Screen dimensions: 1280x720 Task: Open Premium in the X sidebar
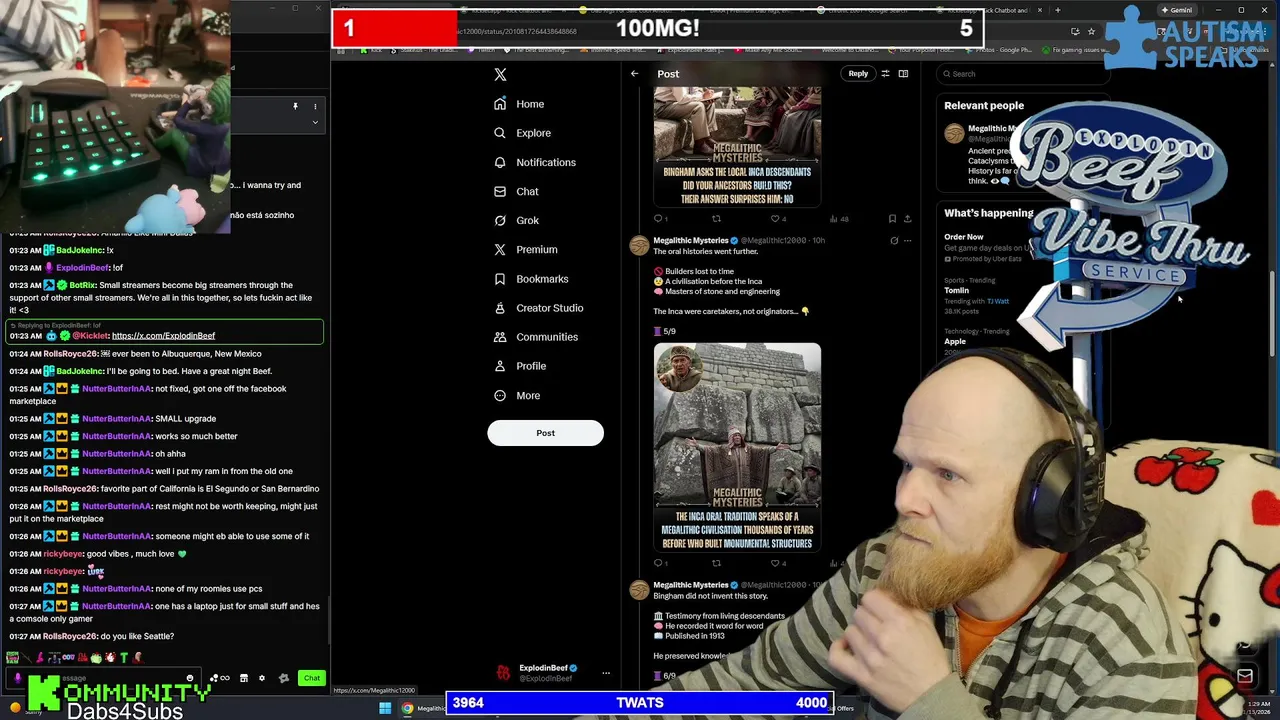click(x=525, y=249)
